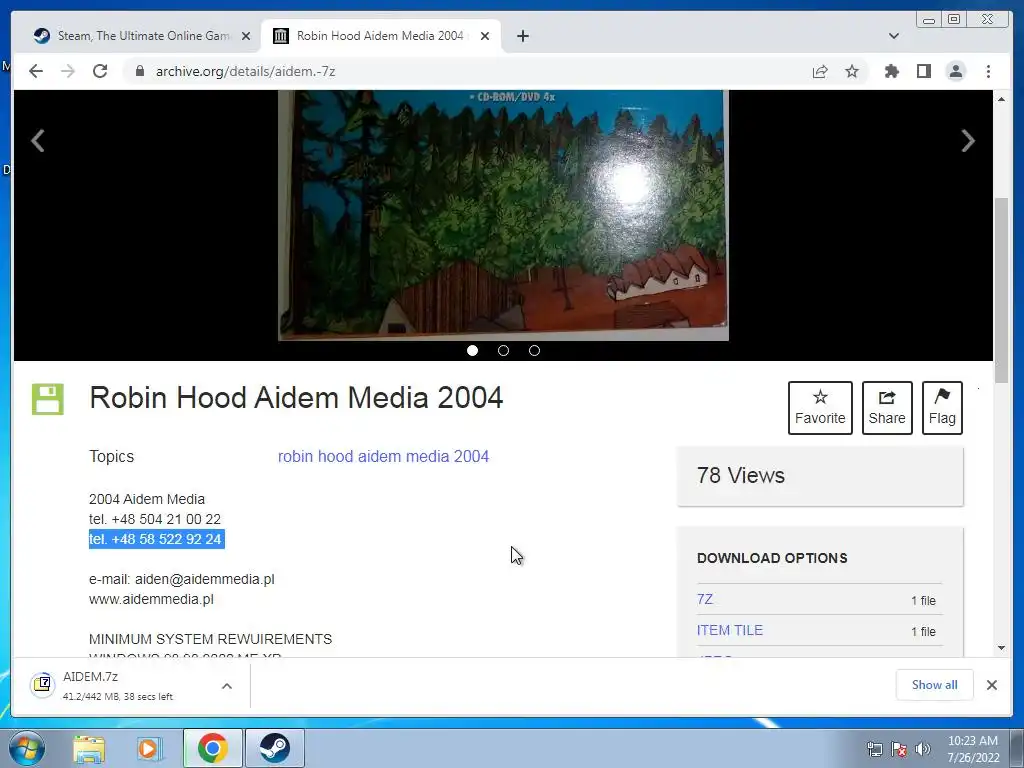Image resolution: width=1024 pixels, height=768 pixels.
Task: Click the browser forward arrow
Action: (68, 71)
